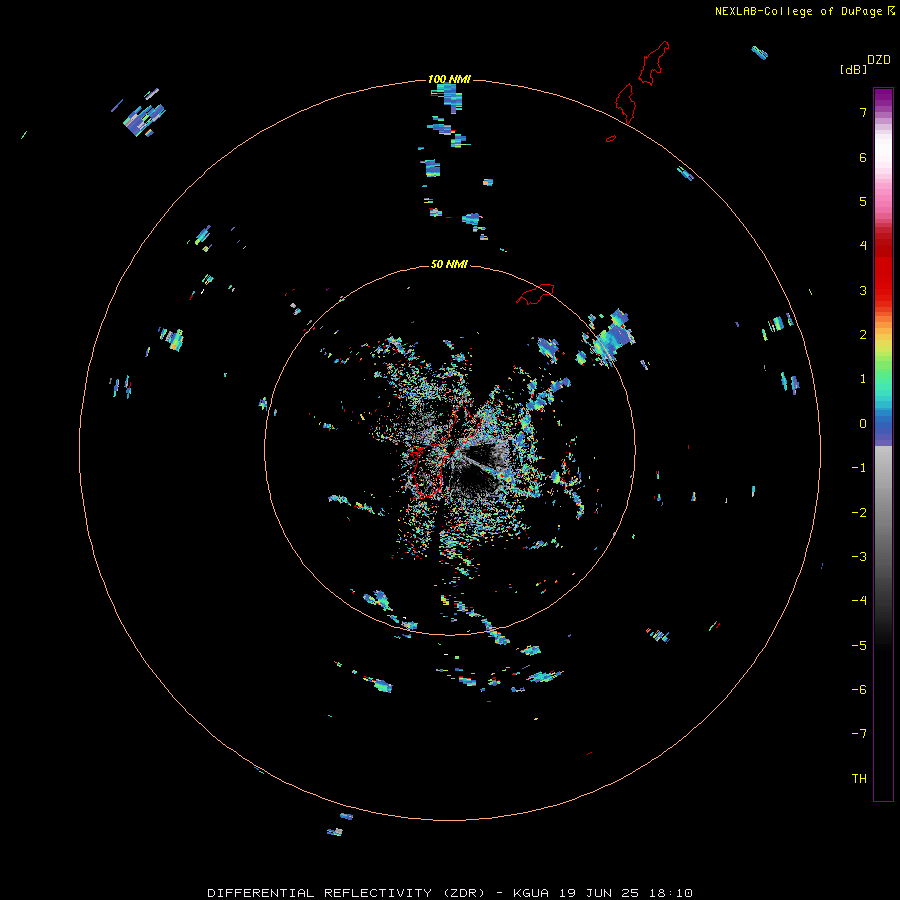Click the colorbar value 4 label
The width and height of the screenshot is (900, 900).
tap(863, 246)
